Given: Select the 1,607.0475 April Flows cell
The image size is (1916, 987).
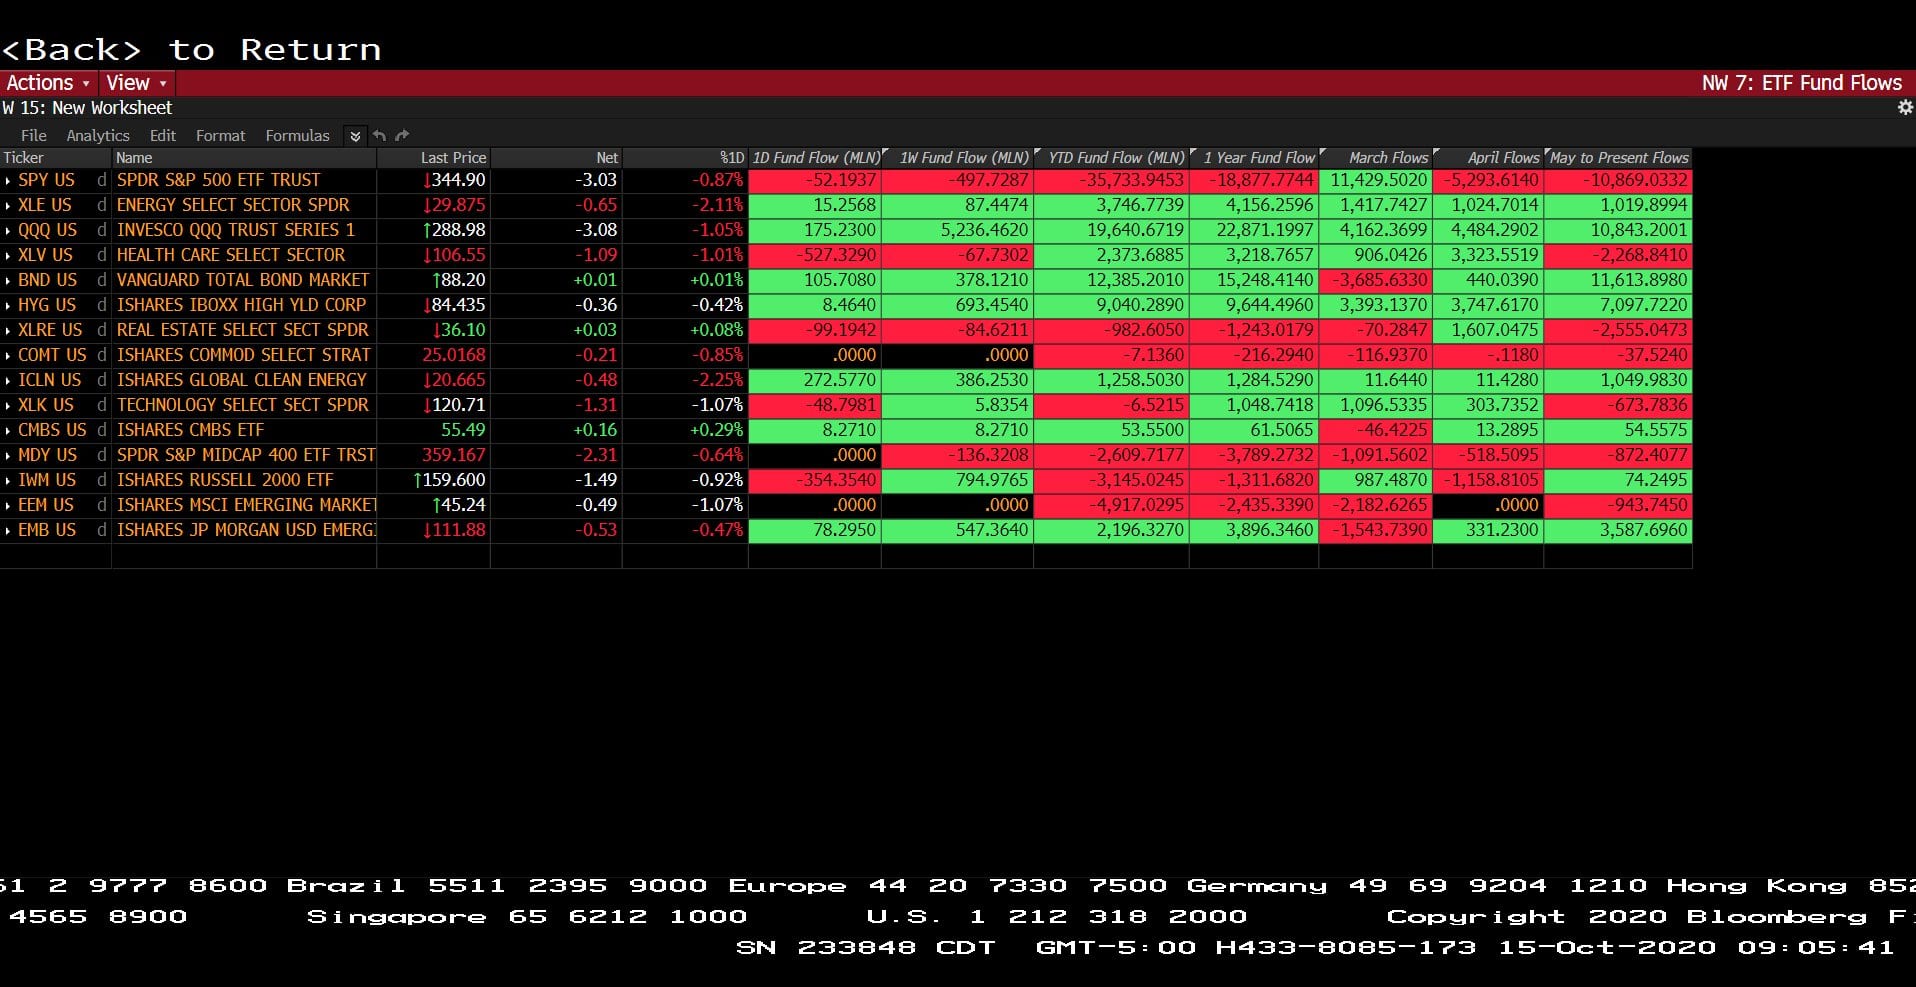Looking at the screenshot, I should tap(1489, 330).
